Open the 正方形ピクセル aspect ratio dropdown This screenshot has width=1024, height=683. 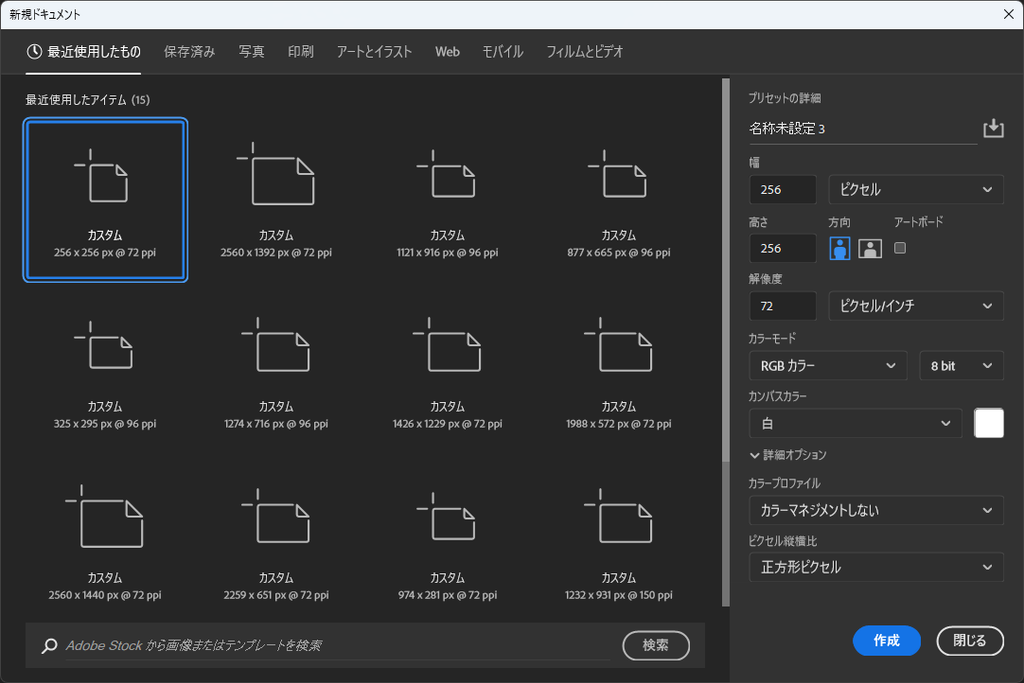876,567
